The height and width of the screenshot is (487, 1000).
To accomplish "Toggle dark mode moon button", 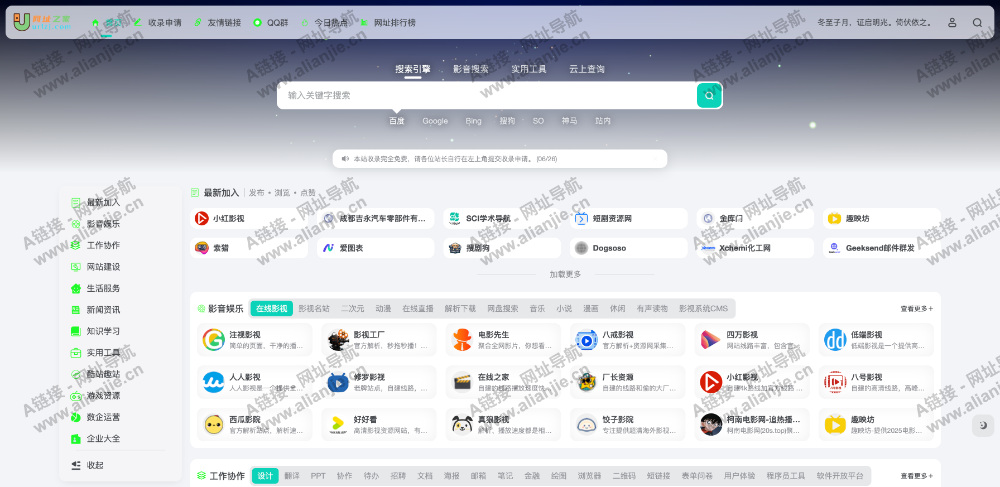I will point(983,425).
